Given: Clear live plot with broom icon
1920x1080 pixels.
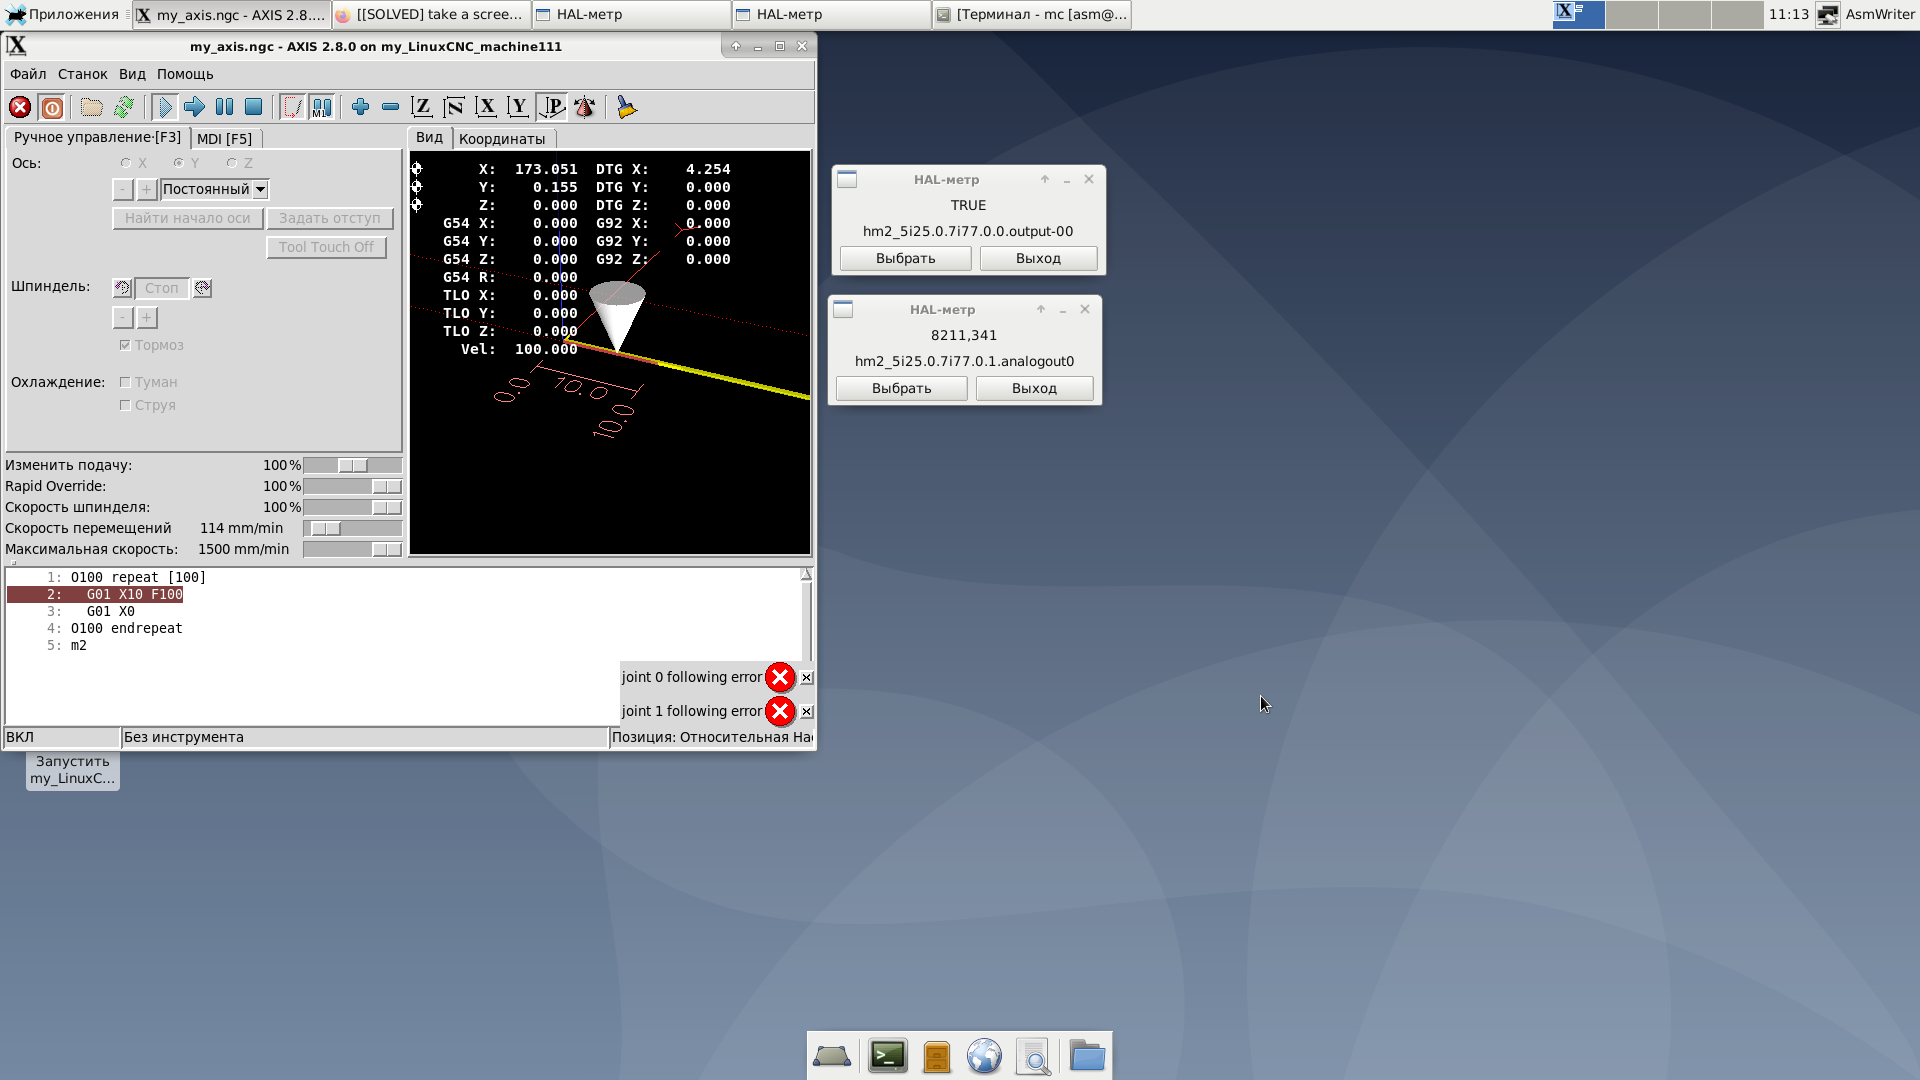Looking at the screenshot, I should coord(627,107).
